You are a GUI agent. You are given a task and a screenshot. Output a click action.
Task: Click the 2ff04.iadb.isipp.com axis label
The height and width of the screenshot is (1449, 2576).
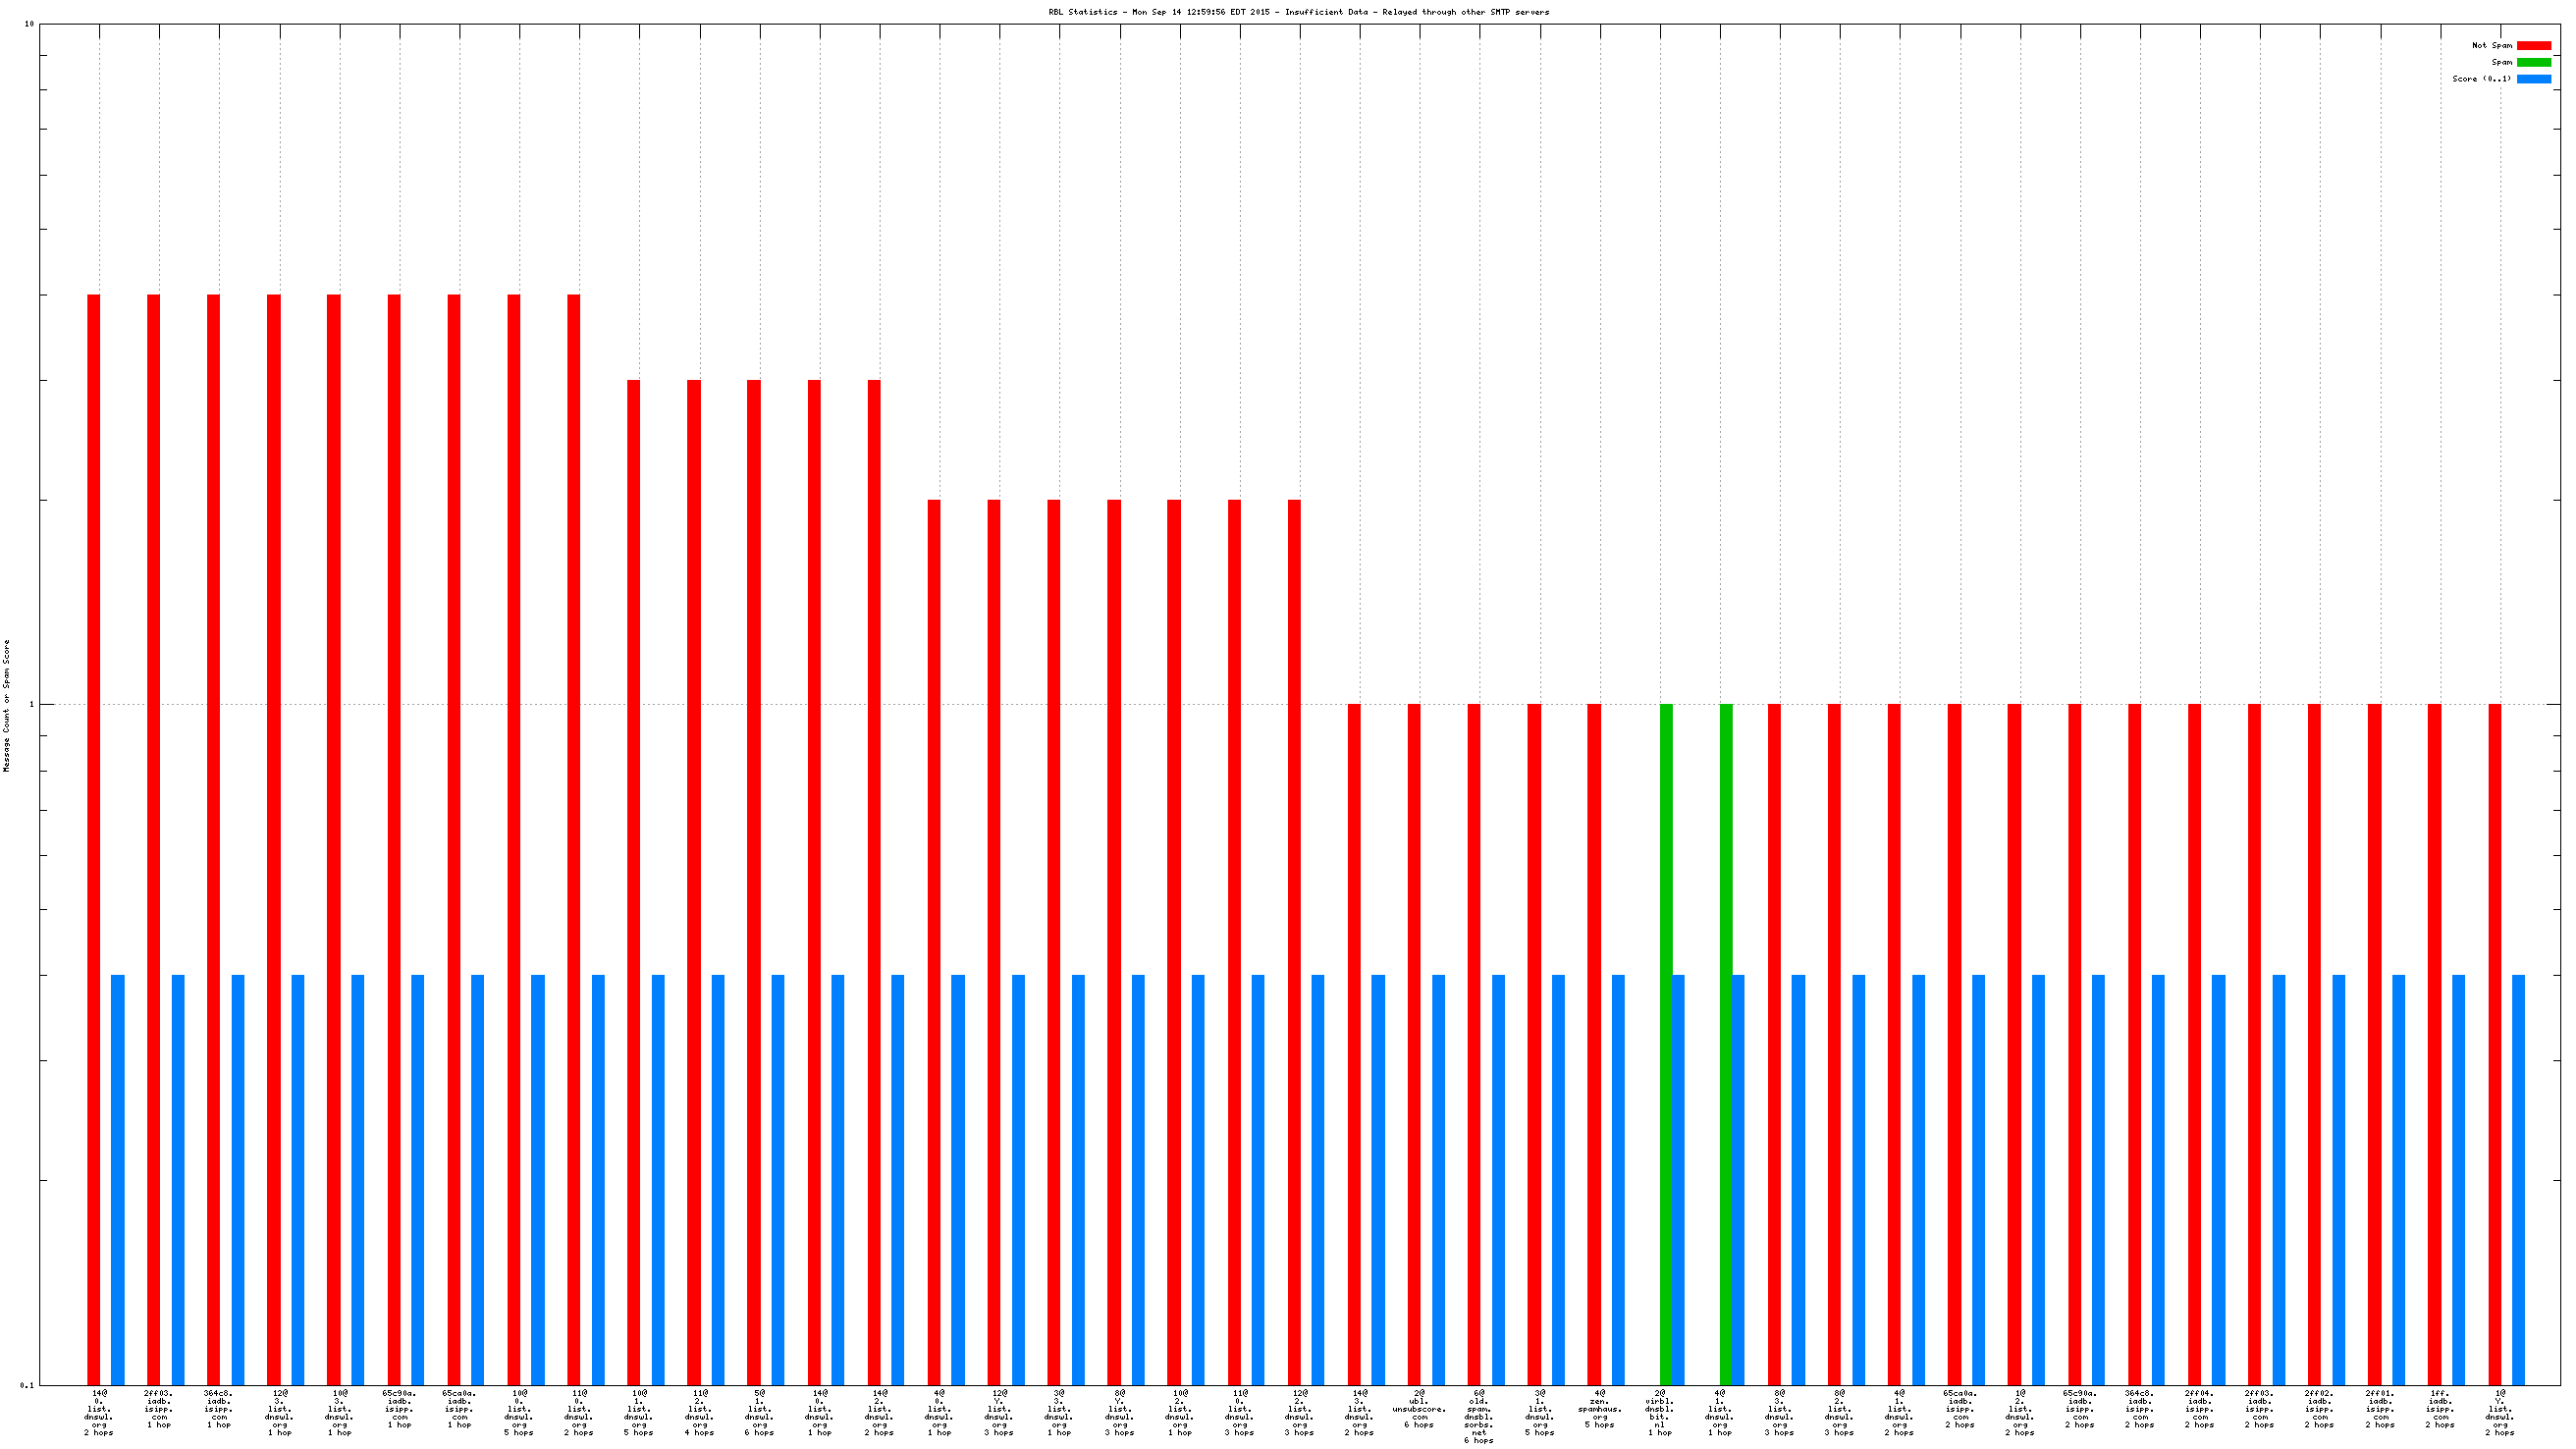2199,1408
